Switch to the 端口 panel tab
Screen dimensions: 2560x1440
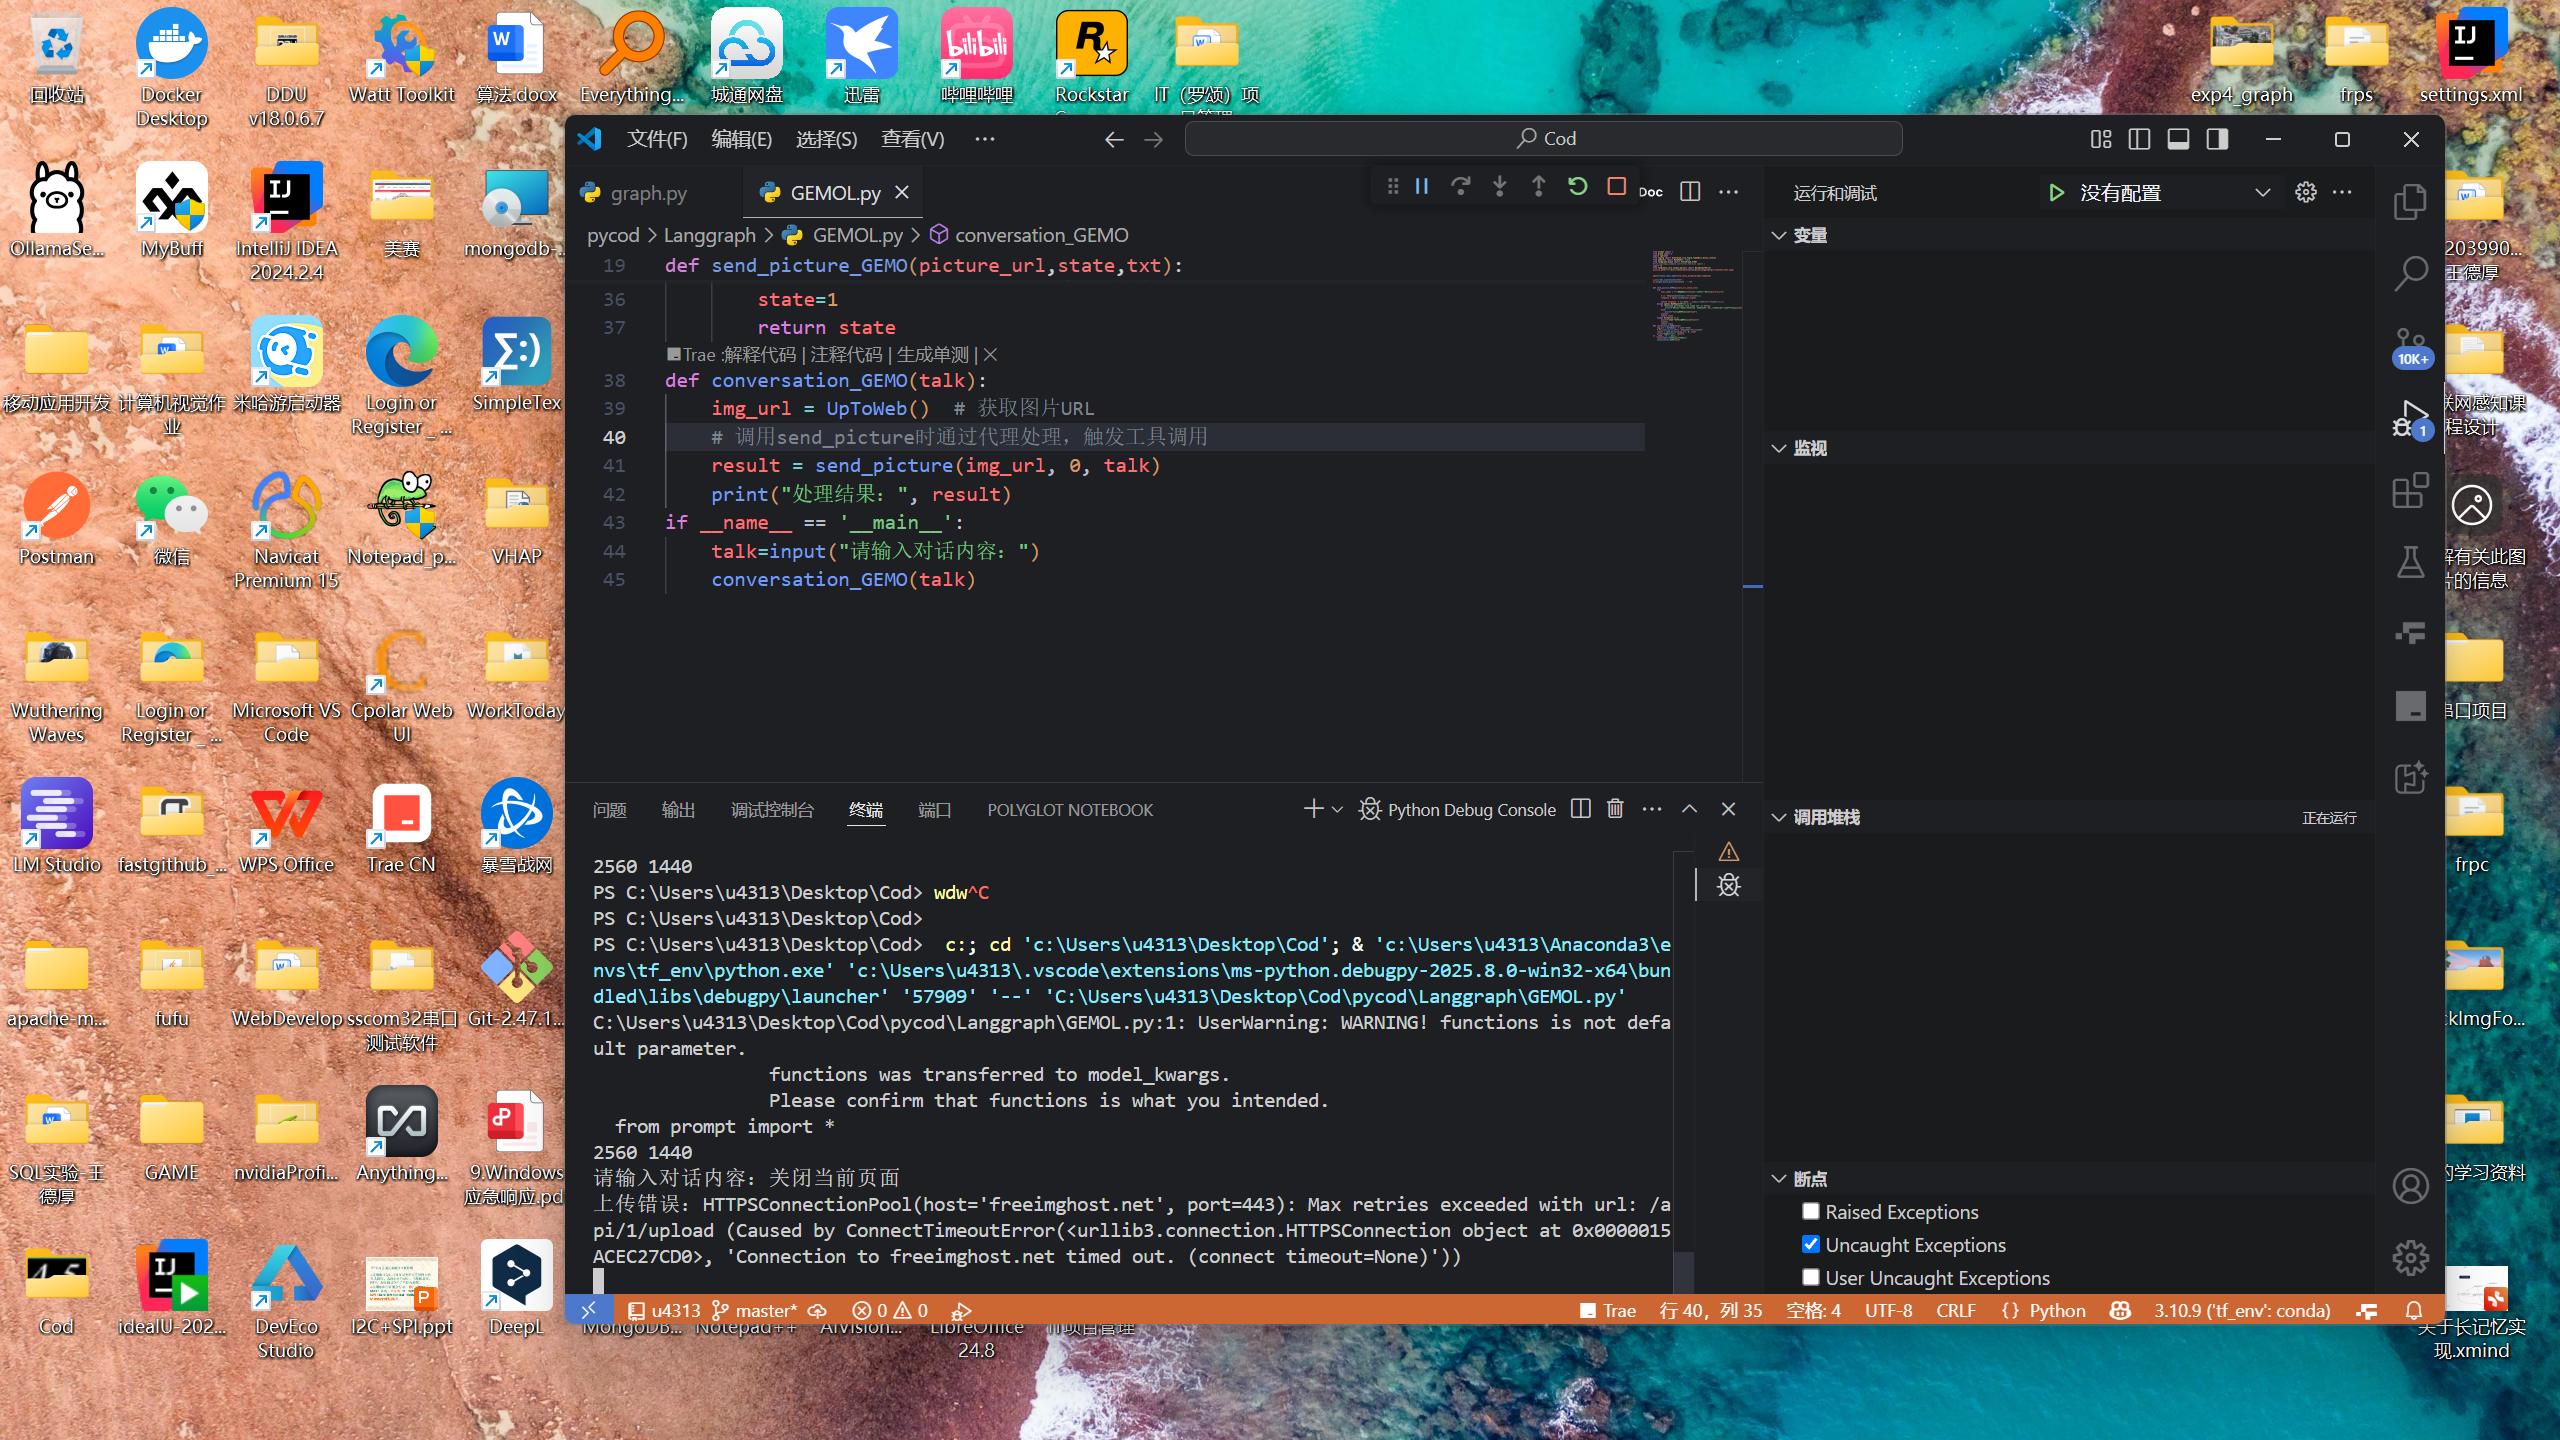[934, 810]
